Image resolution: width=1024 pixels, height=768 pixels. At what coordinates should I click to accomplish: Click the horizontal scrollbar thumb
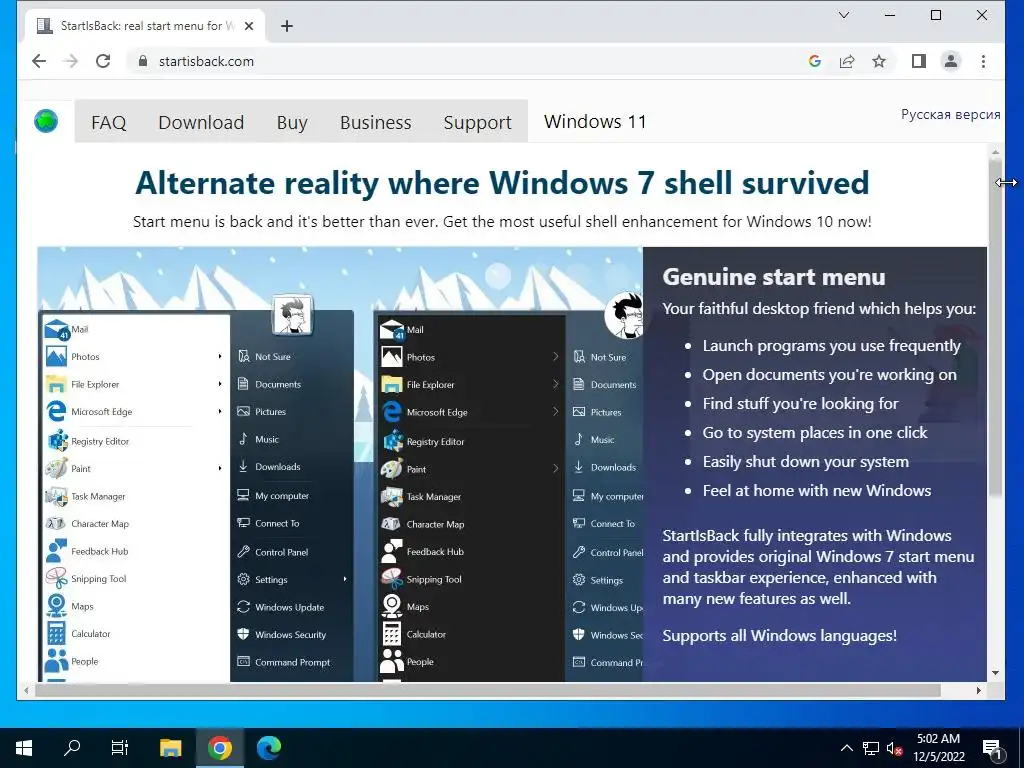[488, 690]
